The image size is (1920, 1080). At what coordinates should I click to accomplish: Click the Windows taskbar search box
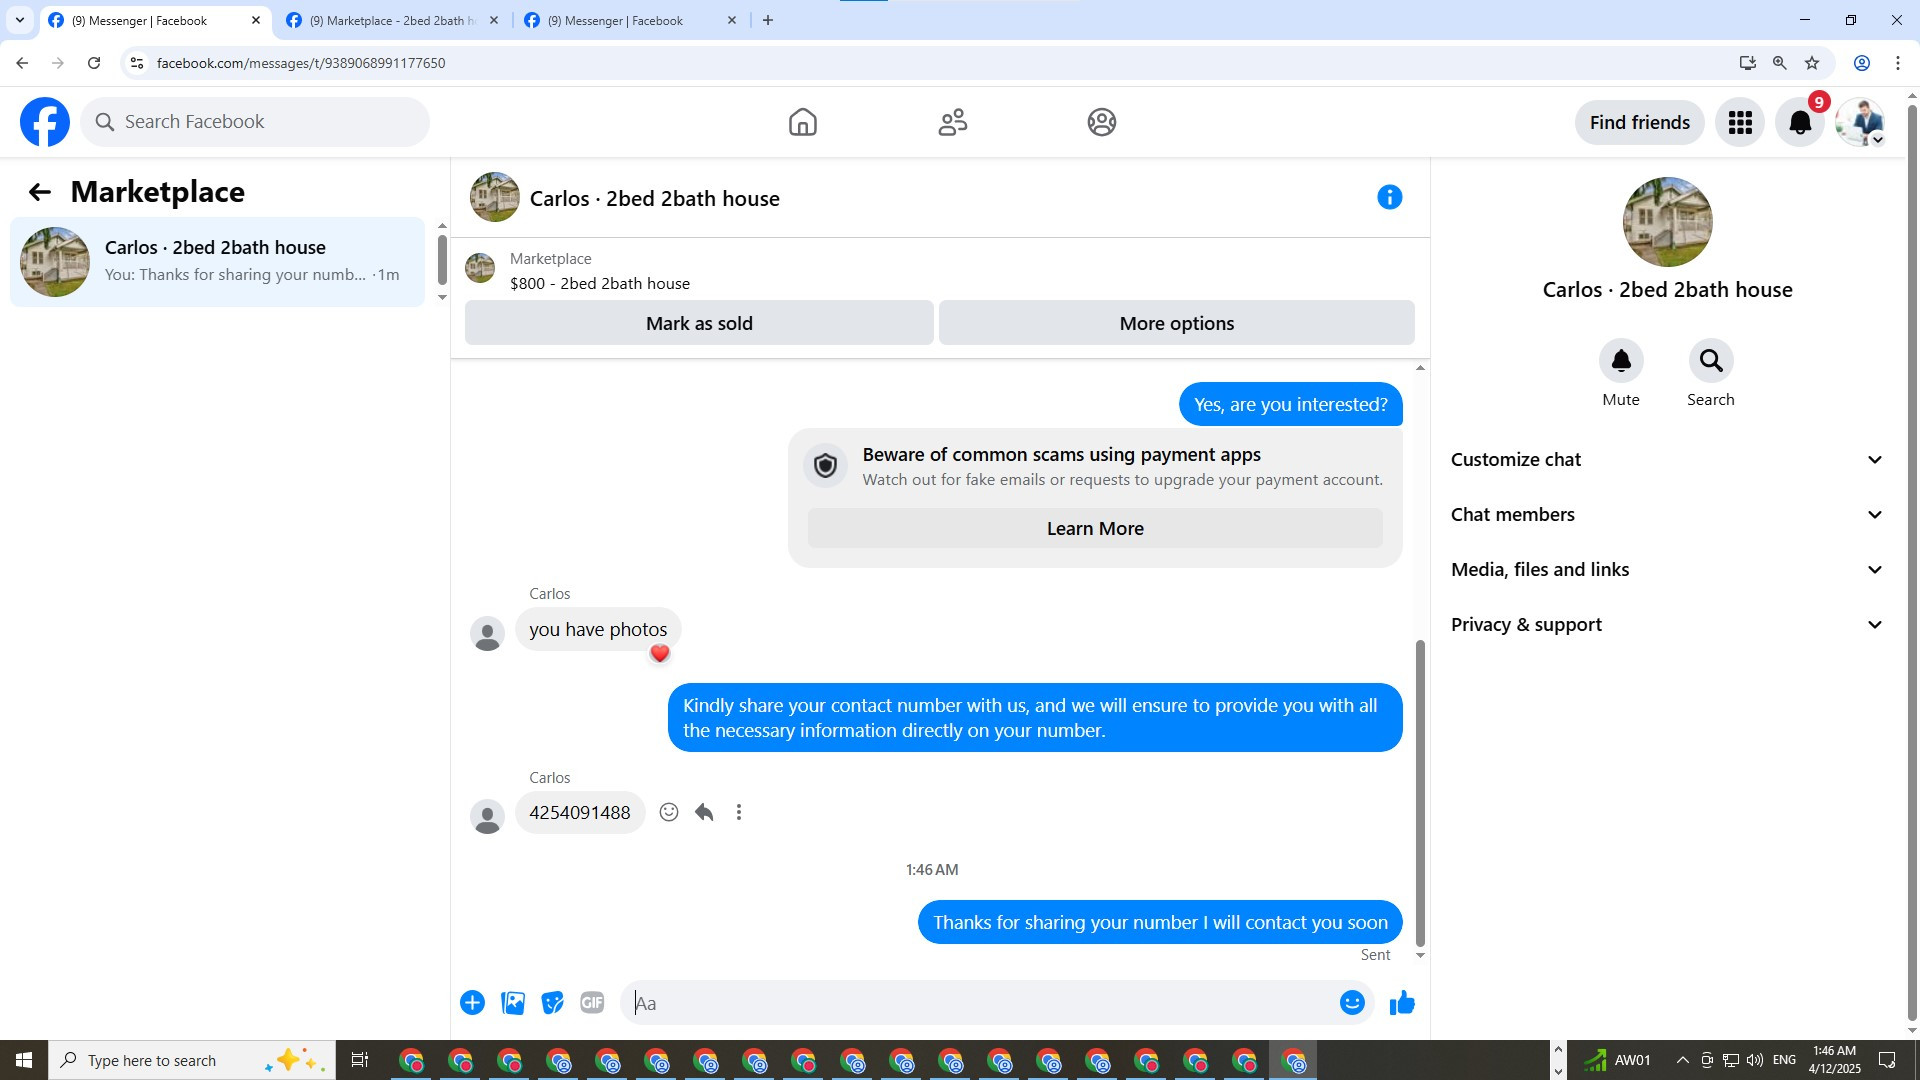coord(192,1060)
